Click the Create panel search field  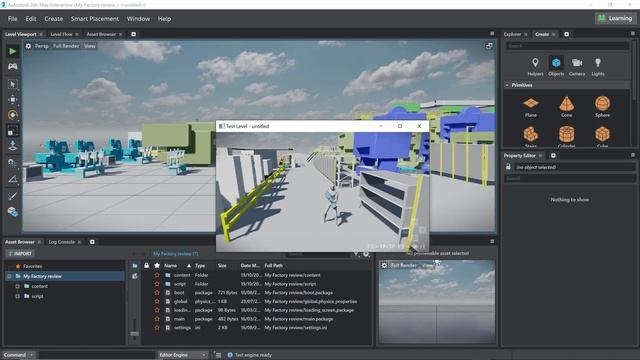tap(567, 46)
